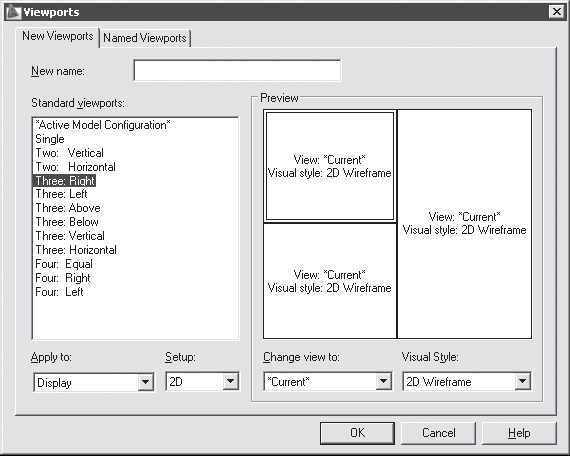570x456 pixels.
Task: Choose Two: Vertical viewport layout
Action: [x=69, y=153]
